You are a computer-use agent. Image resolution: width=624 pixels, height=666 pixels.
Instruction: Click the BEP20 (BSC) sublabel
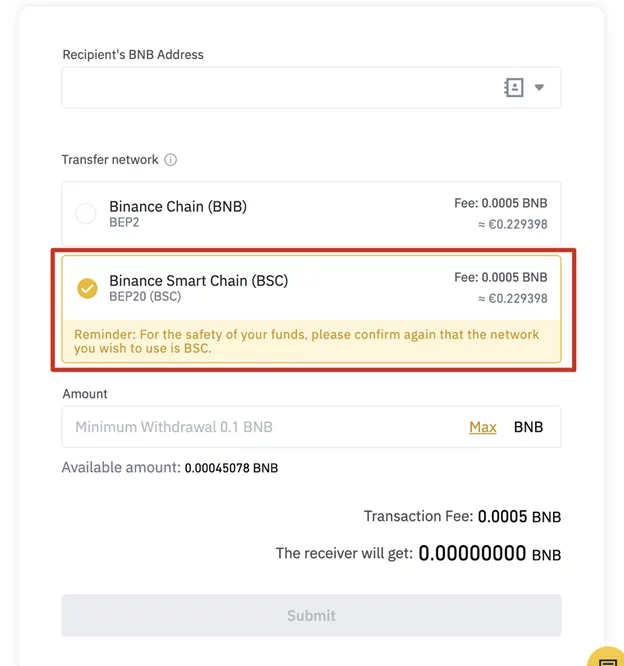click(x=145, y=297)
